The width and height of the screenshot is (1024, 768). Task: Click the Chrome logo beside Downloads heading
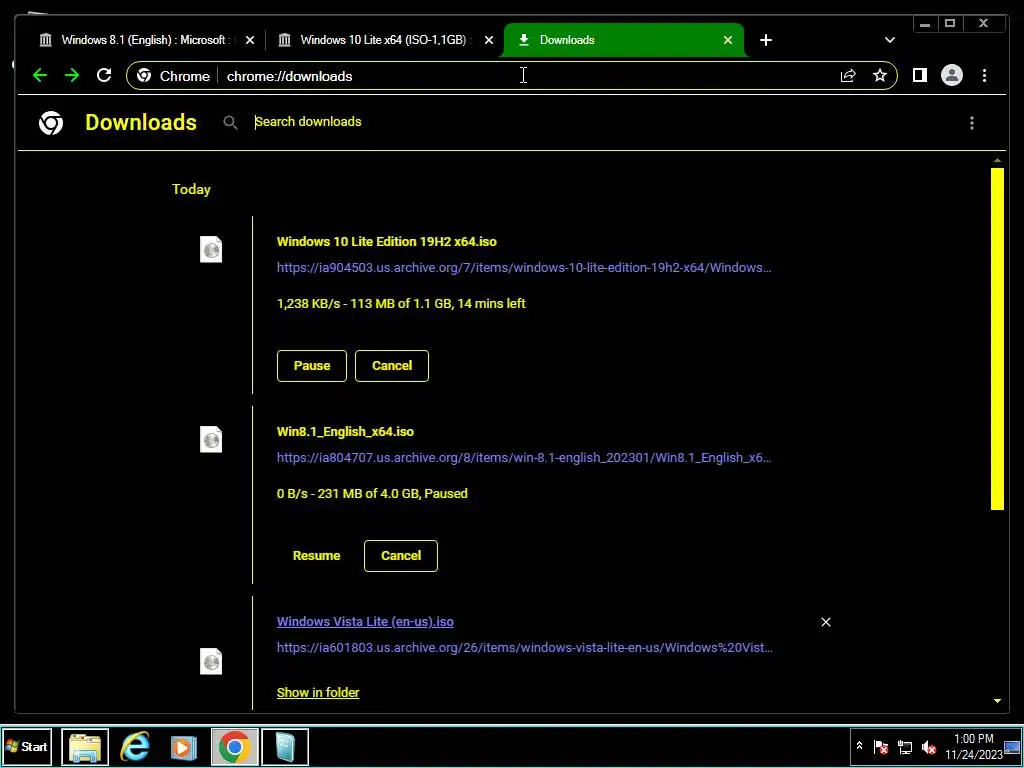coord(51,123)
